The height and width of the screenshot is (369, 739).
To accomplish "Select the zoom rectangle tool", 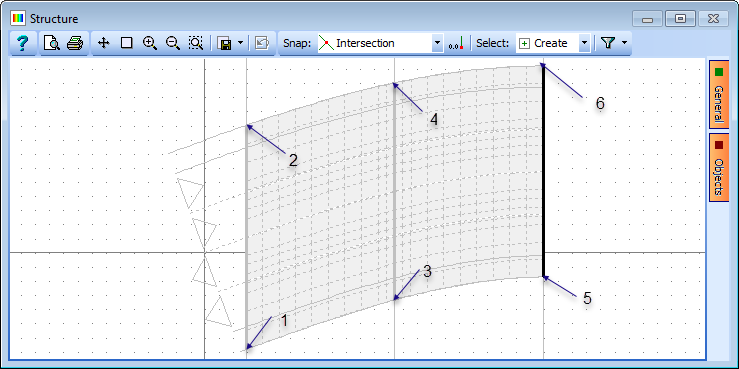I will [126, 43].
